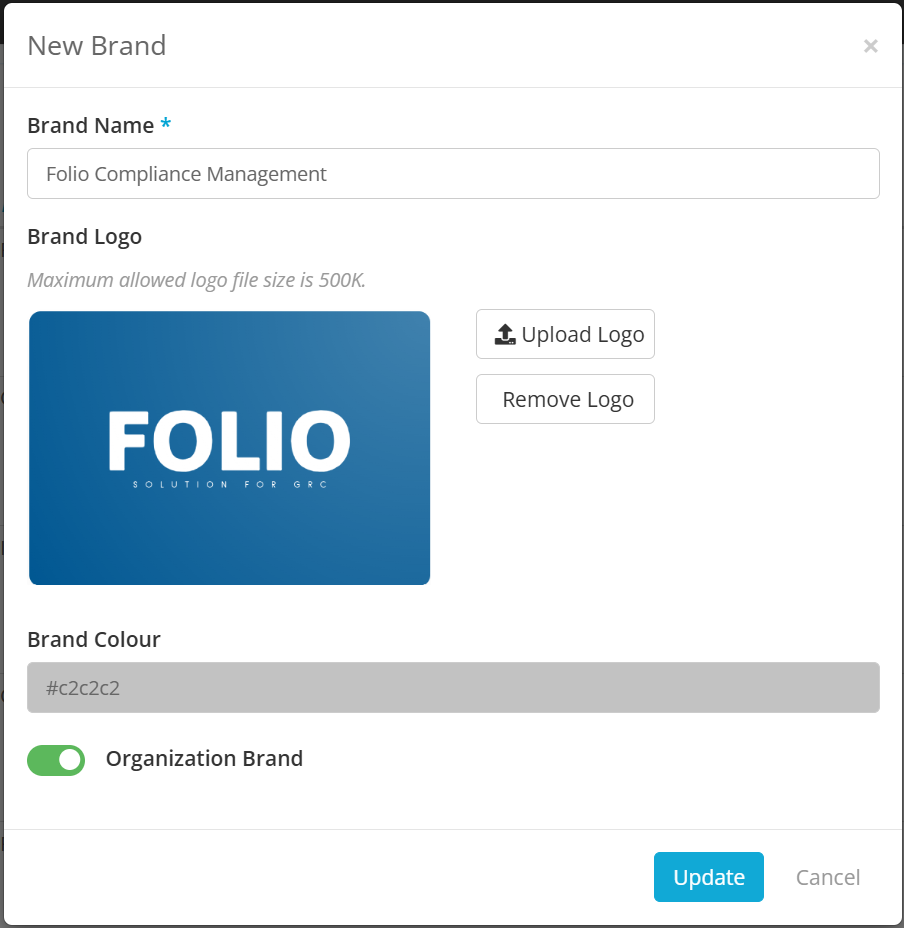Image resolution: width=904 pixels, height=928 pixels.
Task: Click the Brand Name field label
Action: point(90,125)
